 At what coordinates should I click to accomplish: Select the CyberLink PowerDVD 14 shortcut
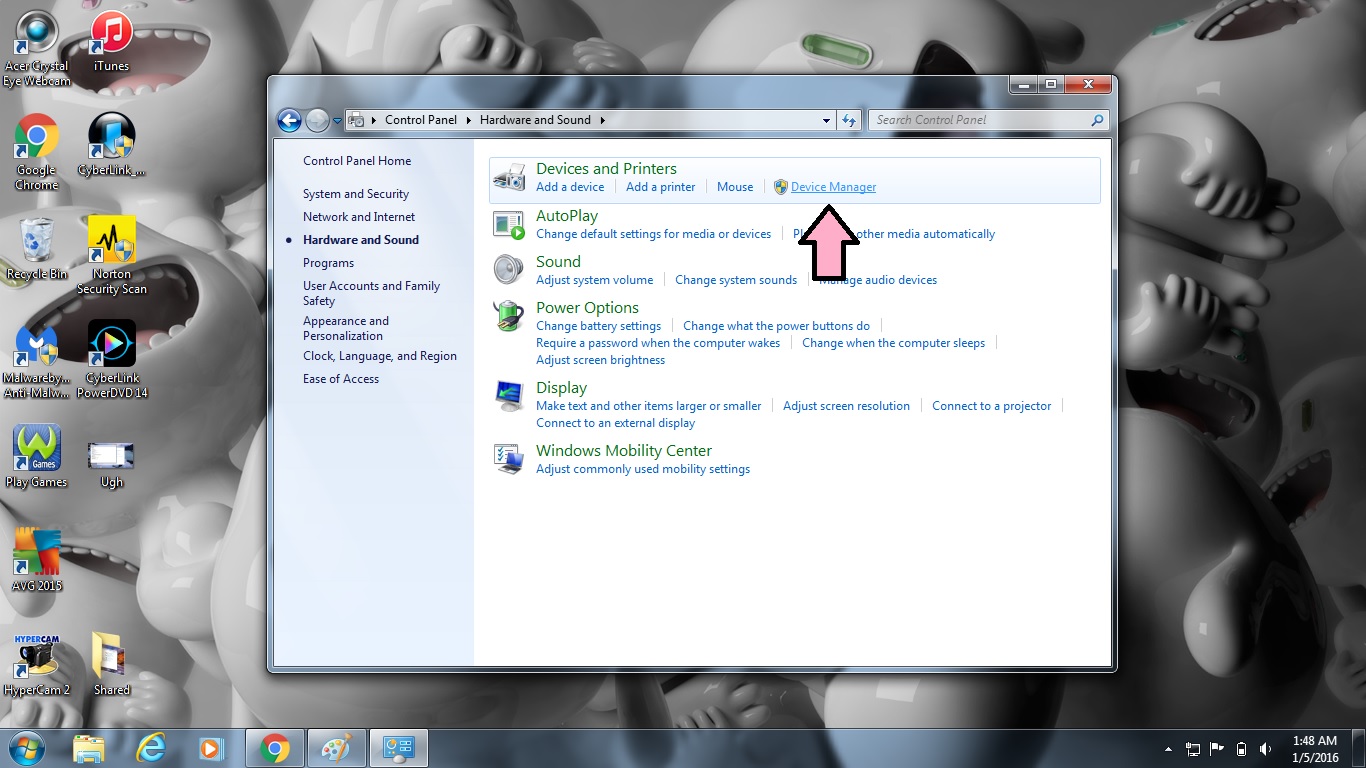[111, 361]
